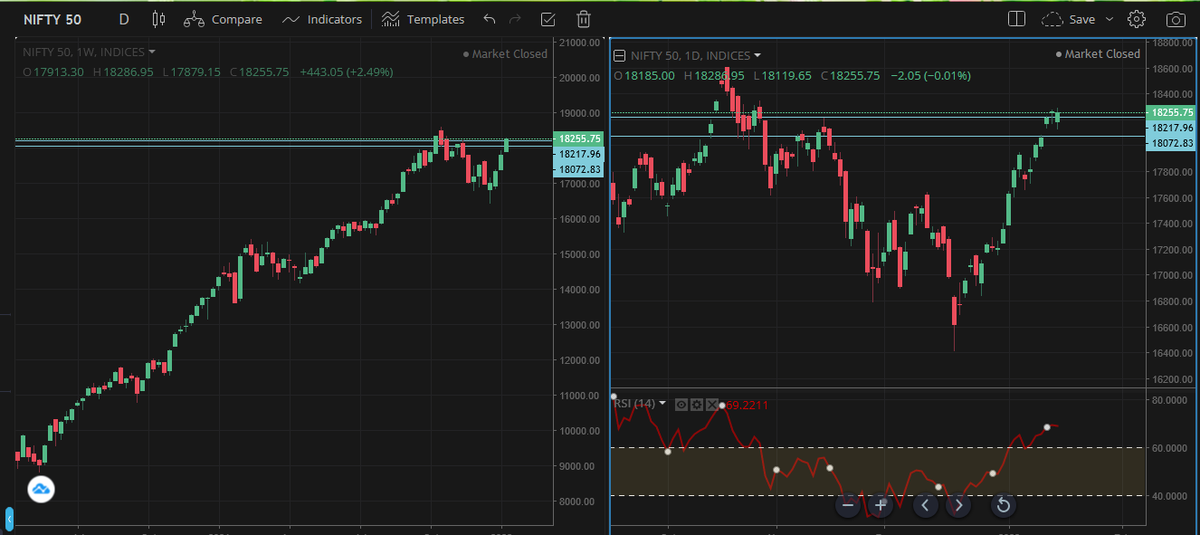1200x535 pixels.
Task: Reset the chart view with circular arrow
Action: pos(1003,505)
